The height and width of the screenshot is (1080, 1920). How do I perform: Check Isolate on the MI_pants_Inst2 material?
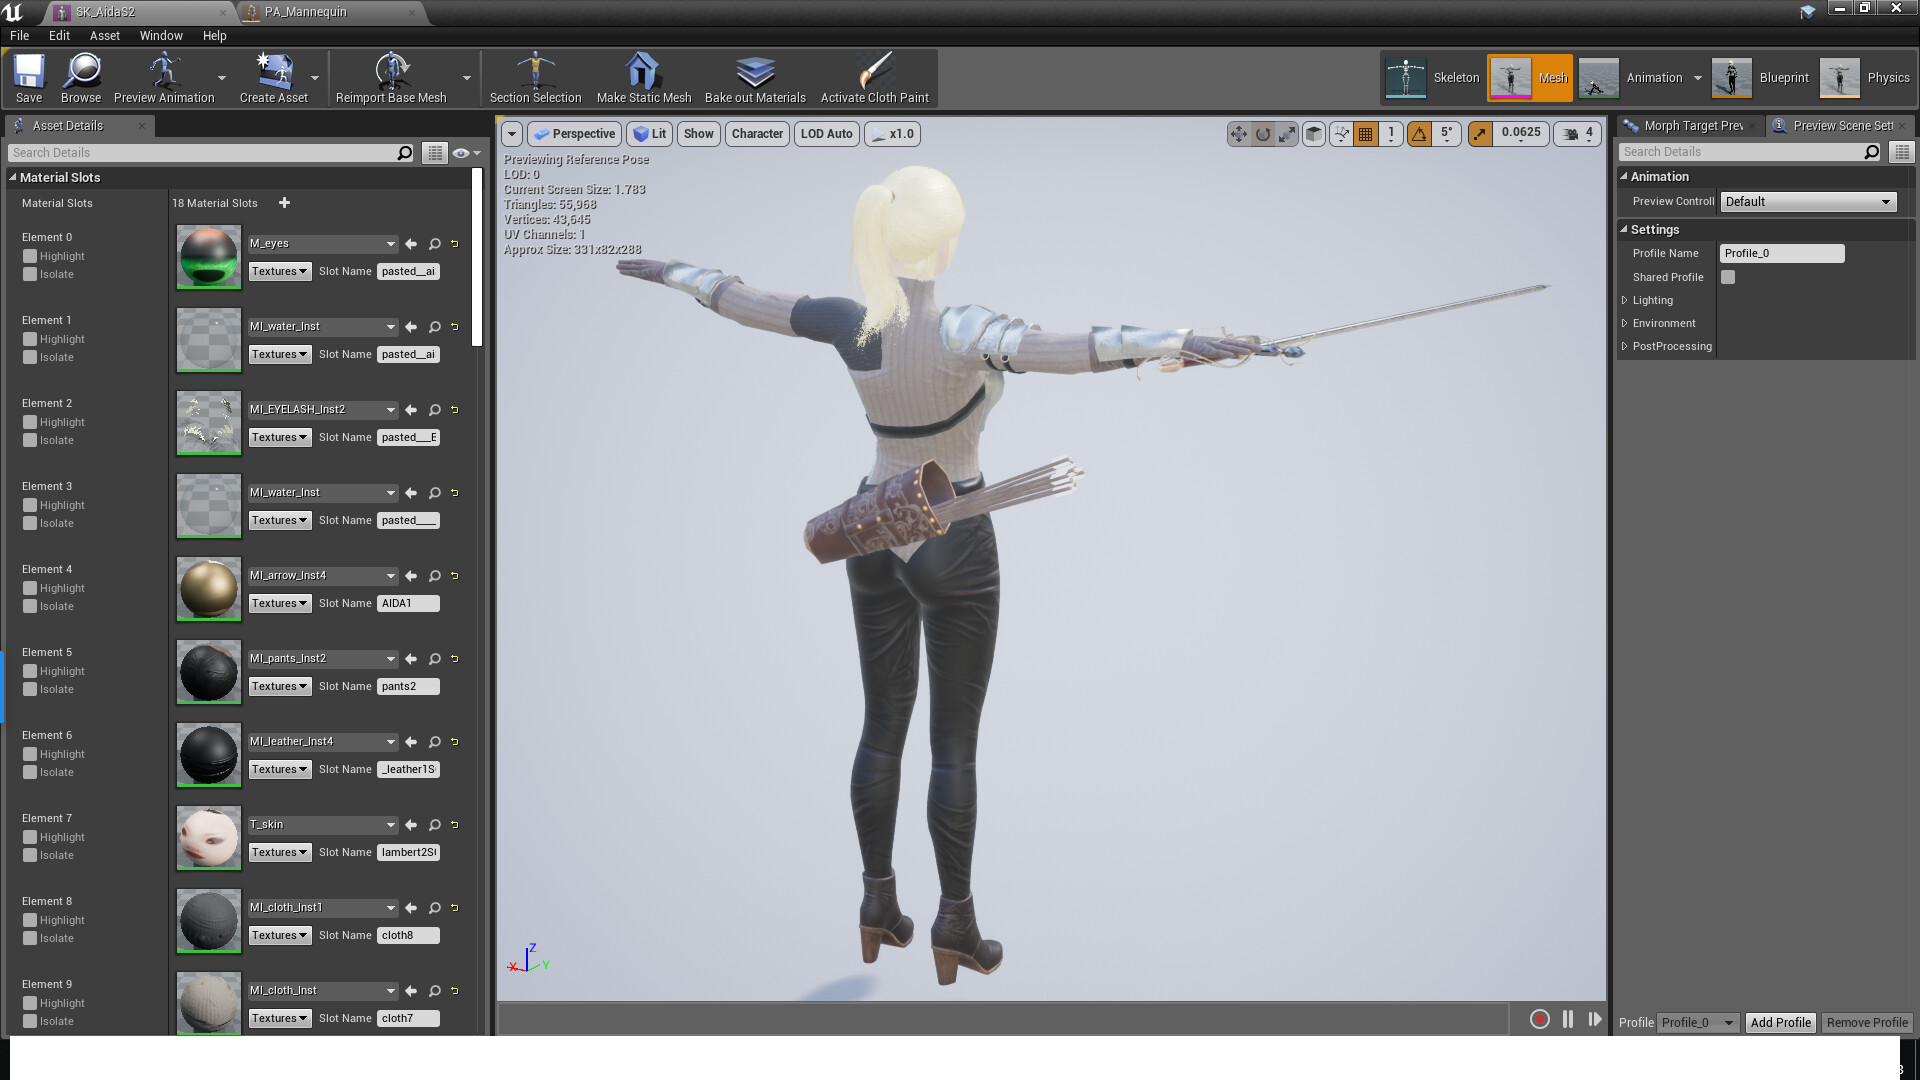(x=29, y=689)
